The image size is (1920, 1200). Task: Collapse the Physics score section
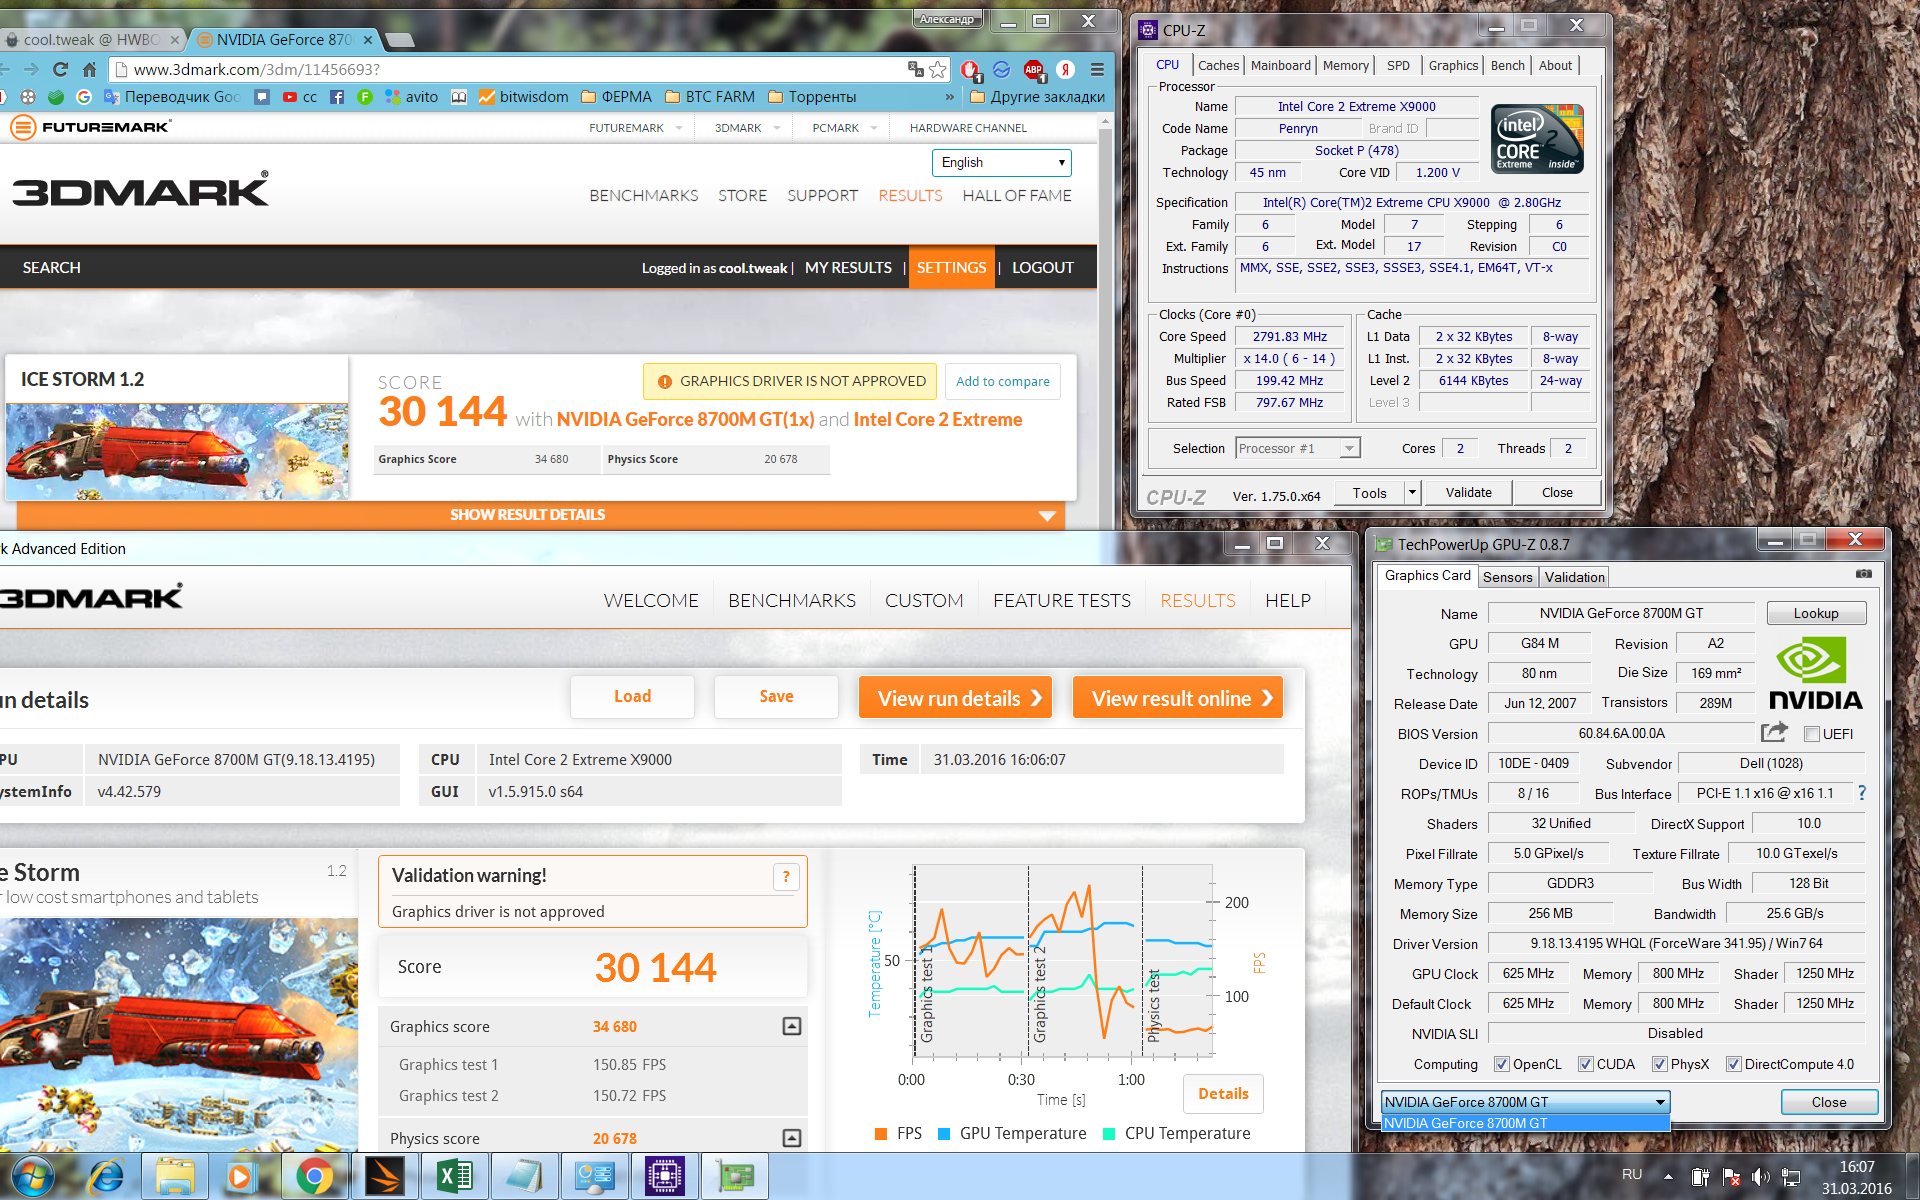point(792,1138)
